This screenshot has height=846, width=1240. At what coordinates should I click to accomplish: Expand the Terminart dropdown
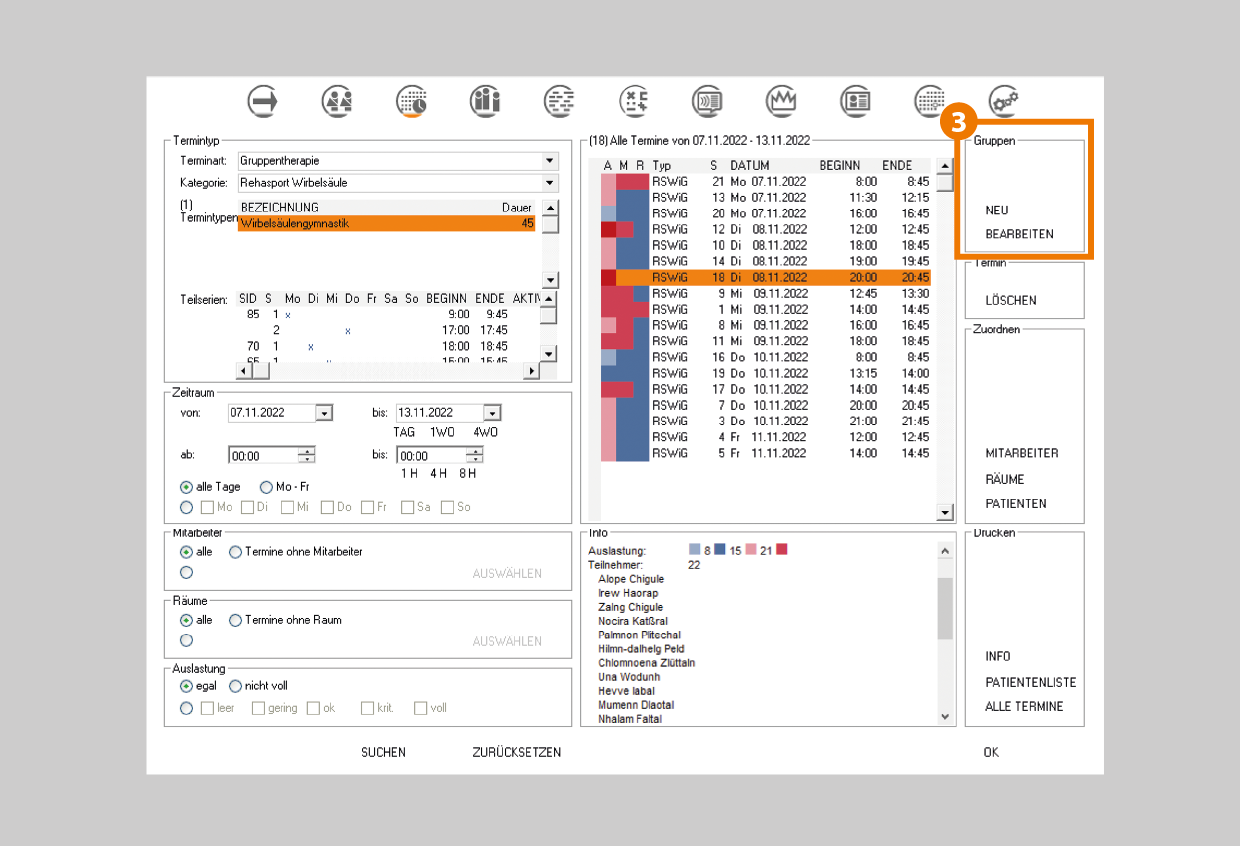pyautogui.click(x=549, y=161)
